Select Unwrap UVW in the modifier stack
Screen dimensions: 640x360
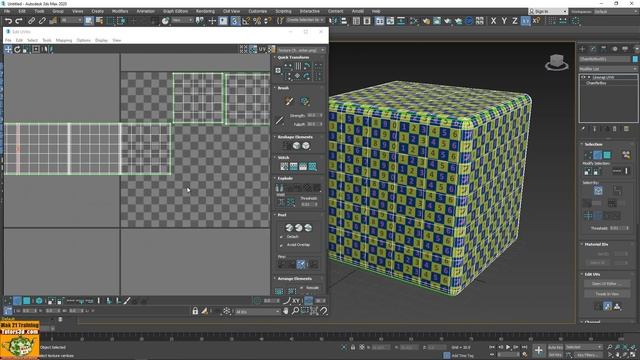click(x=603, y=77)
